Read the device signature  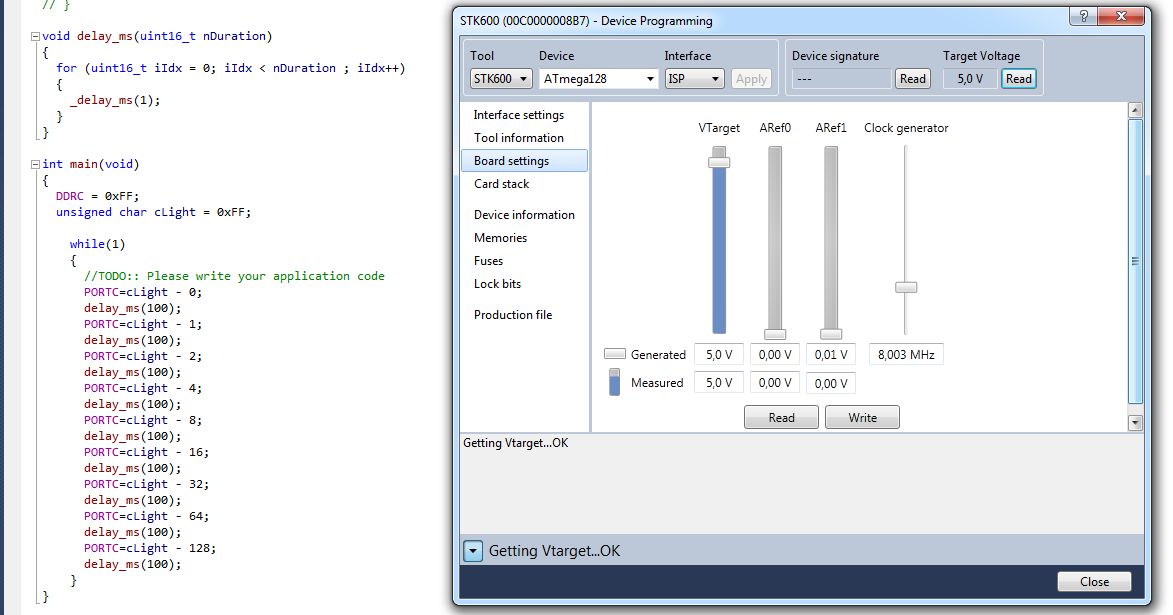coord(913,79)
